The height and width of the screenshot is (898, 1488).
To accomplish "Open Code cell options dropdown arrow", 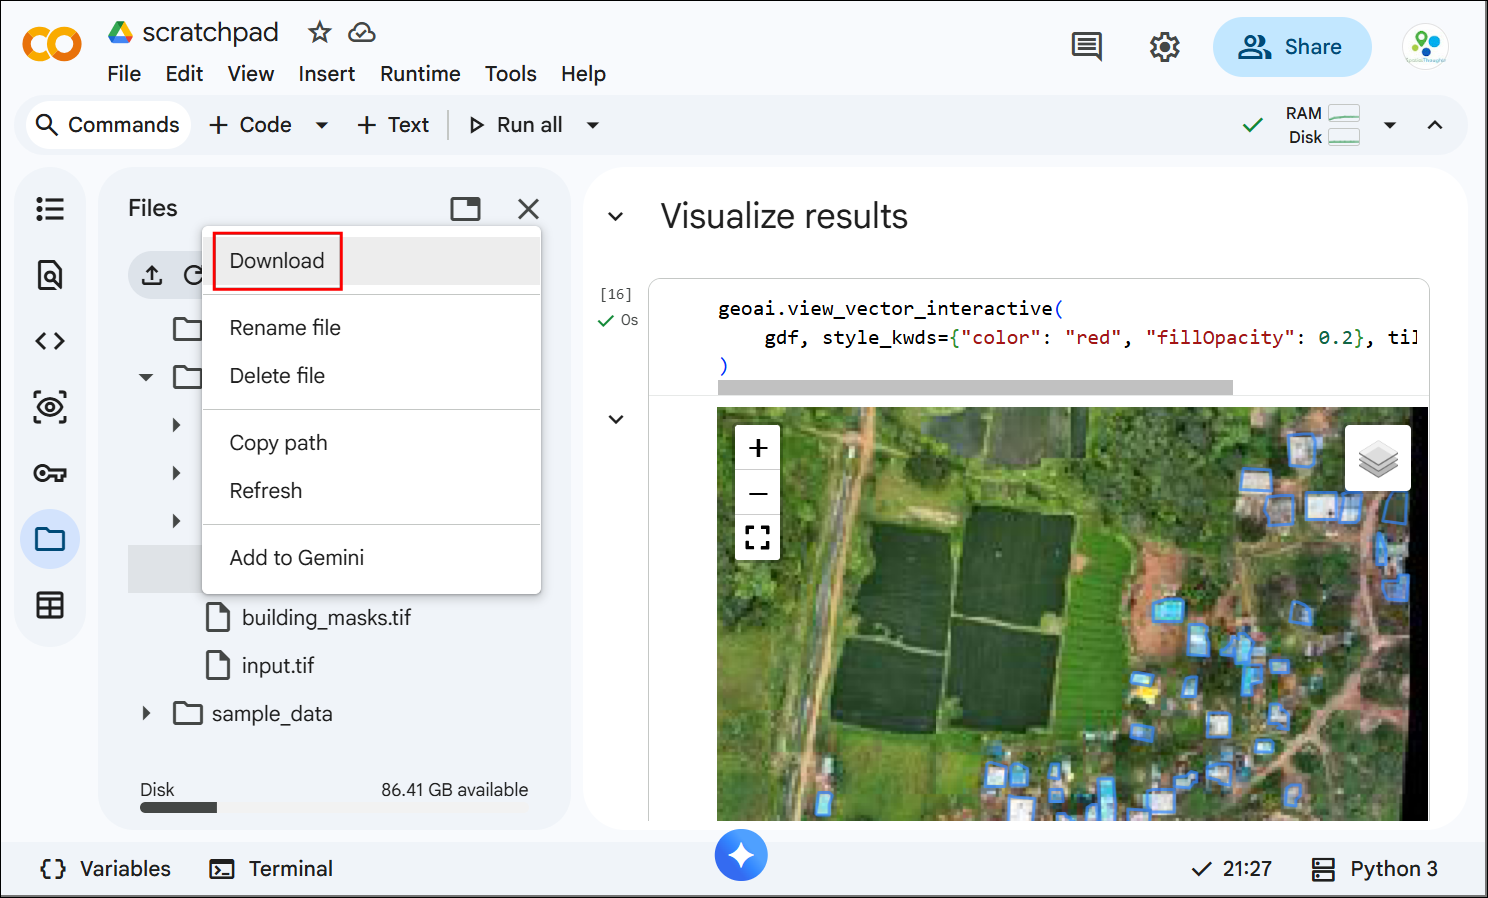I will click(322, 125).
